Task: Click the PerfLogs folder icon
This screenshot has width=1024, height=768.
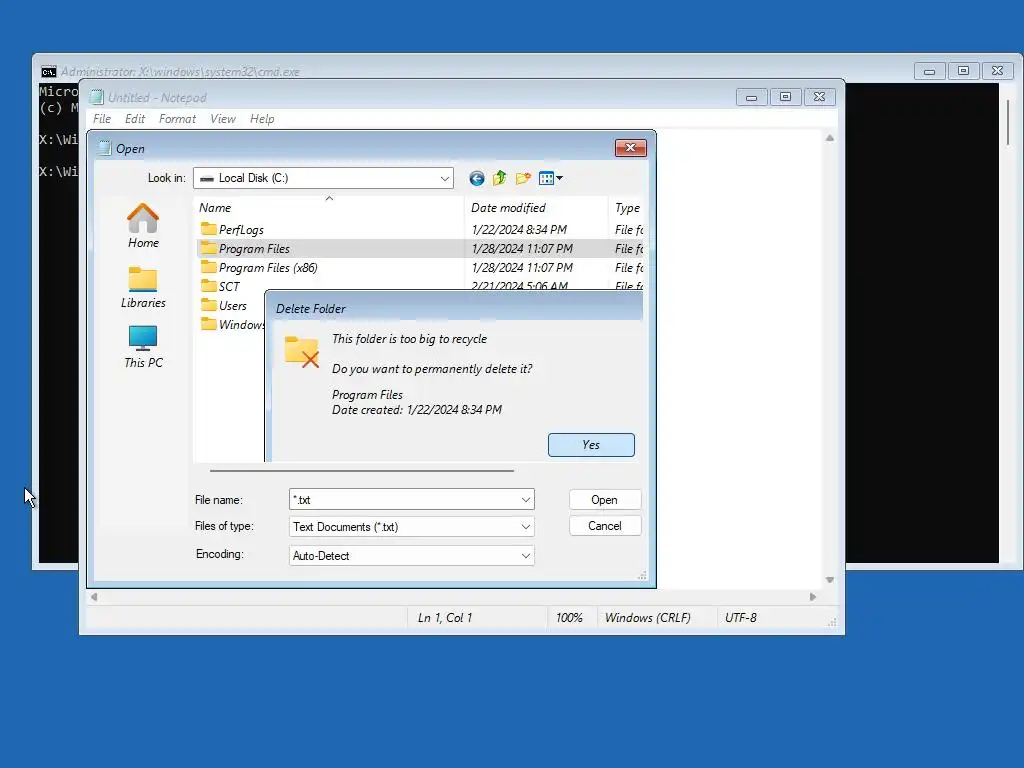Action: tap(208, 229)
